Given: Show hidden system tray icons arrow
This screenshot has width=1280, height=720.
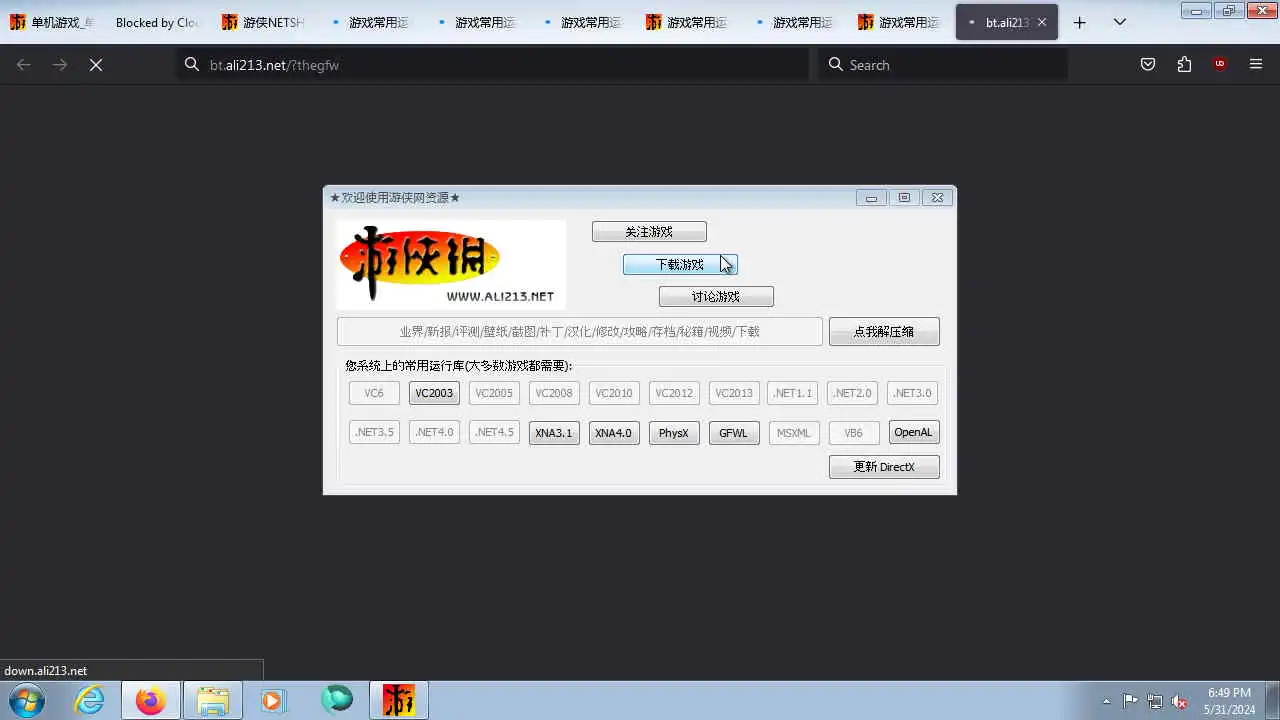Looking at the screenshot, I should 1106,701.
